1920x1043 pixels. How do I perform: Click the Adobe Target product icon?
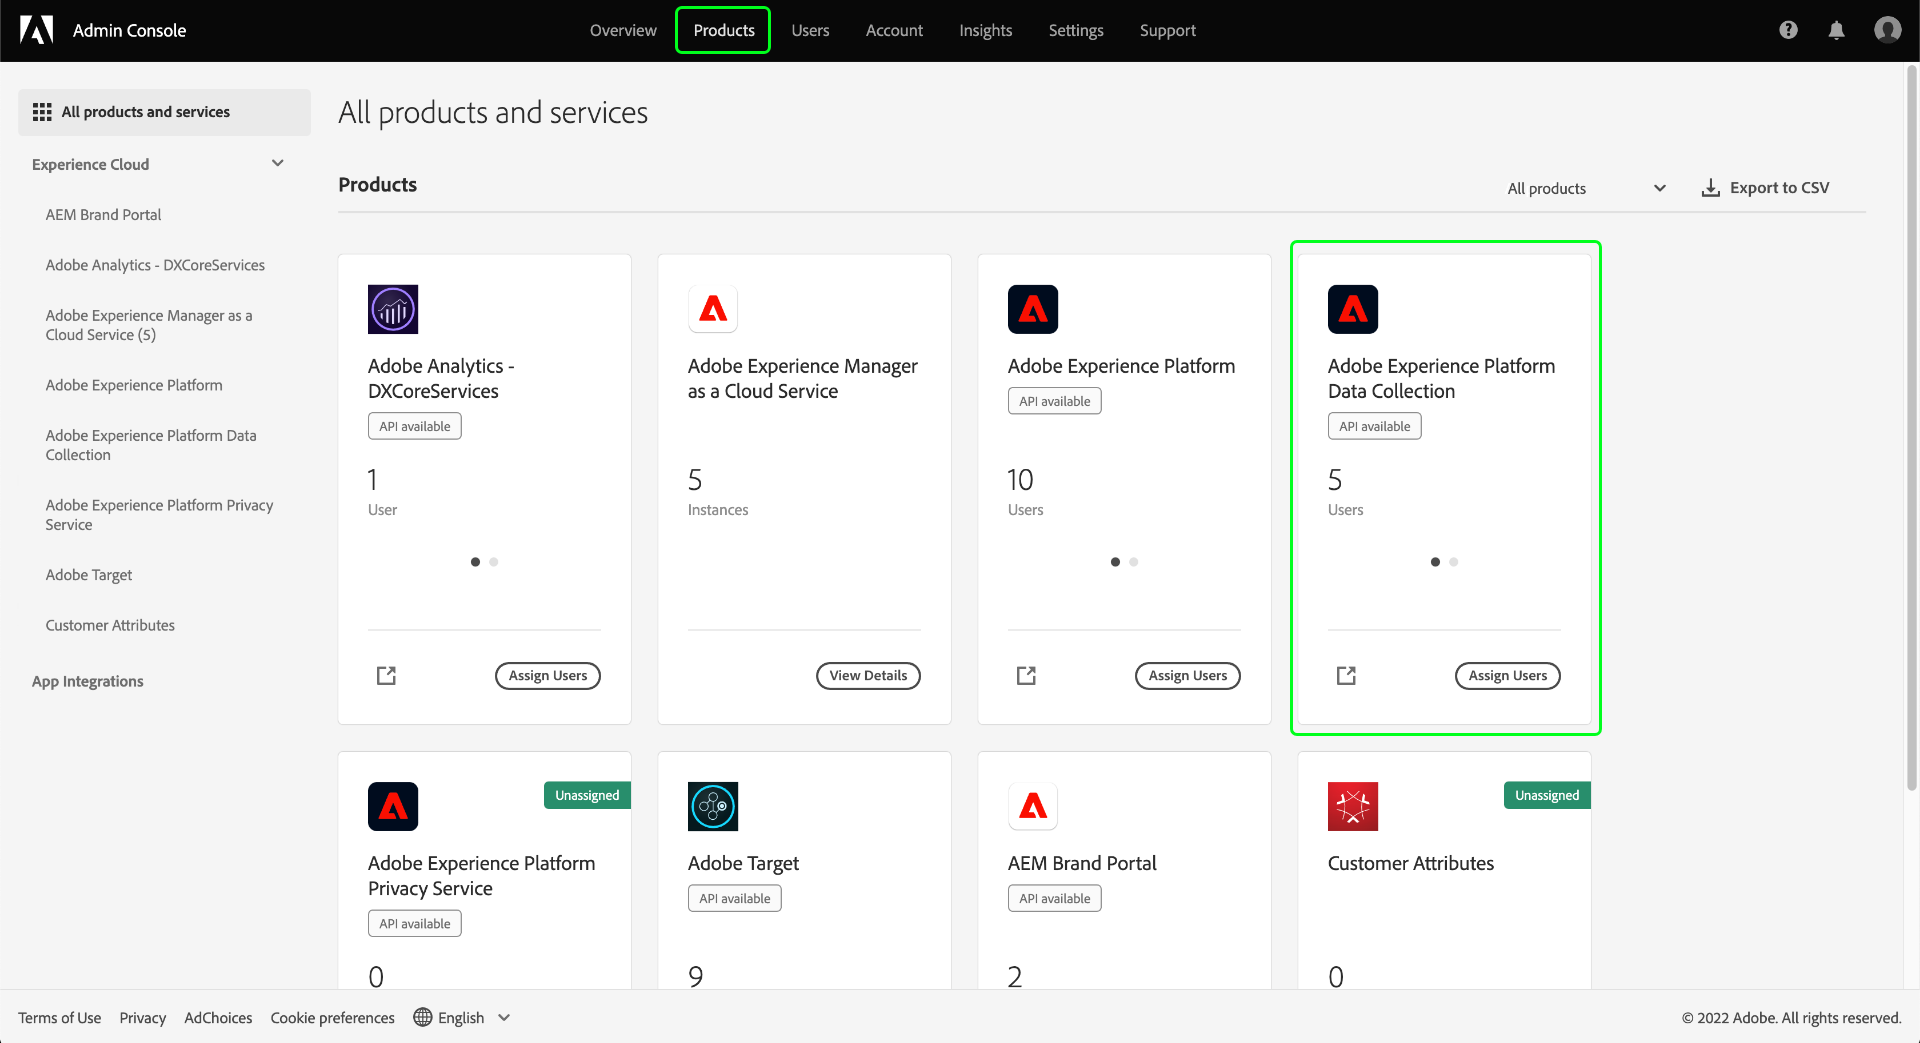point(713,806)
